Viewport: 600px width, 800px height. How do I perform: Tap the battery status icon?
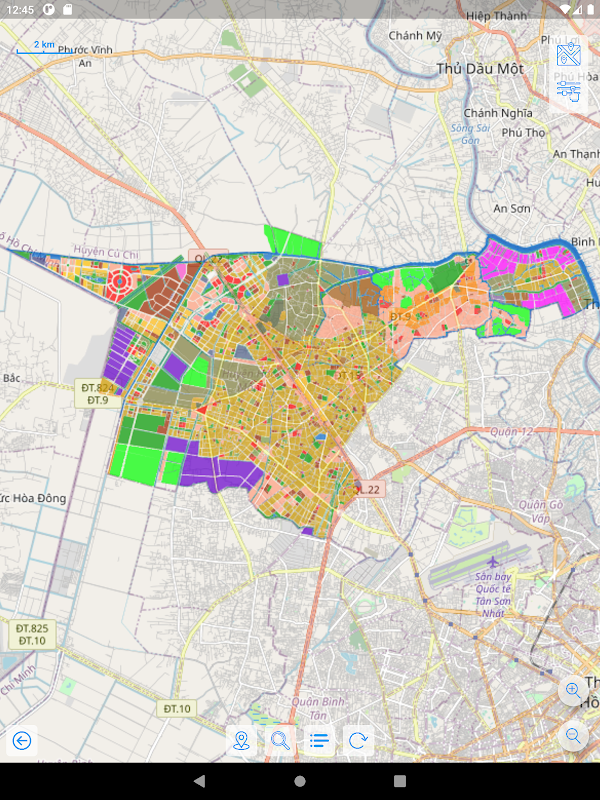(591, 10)
